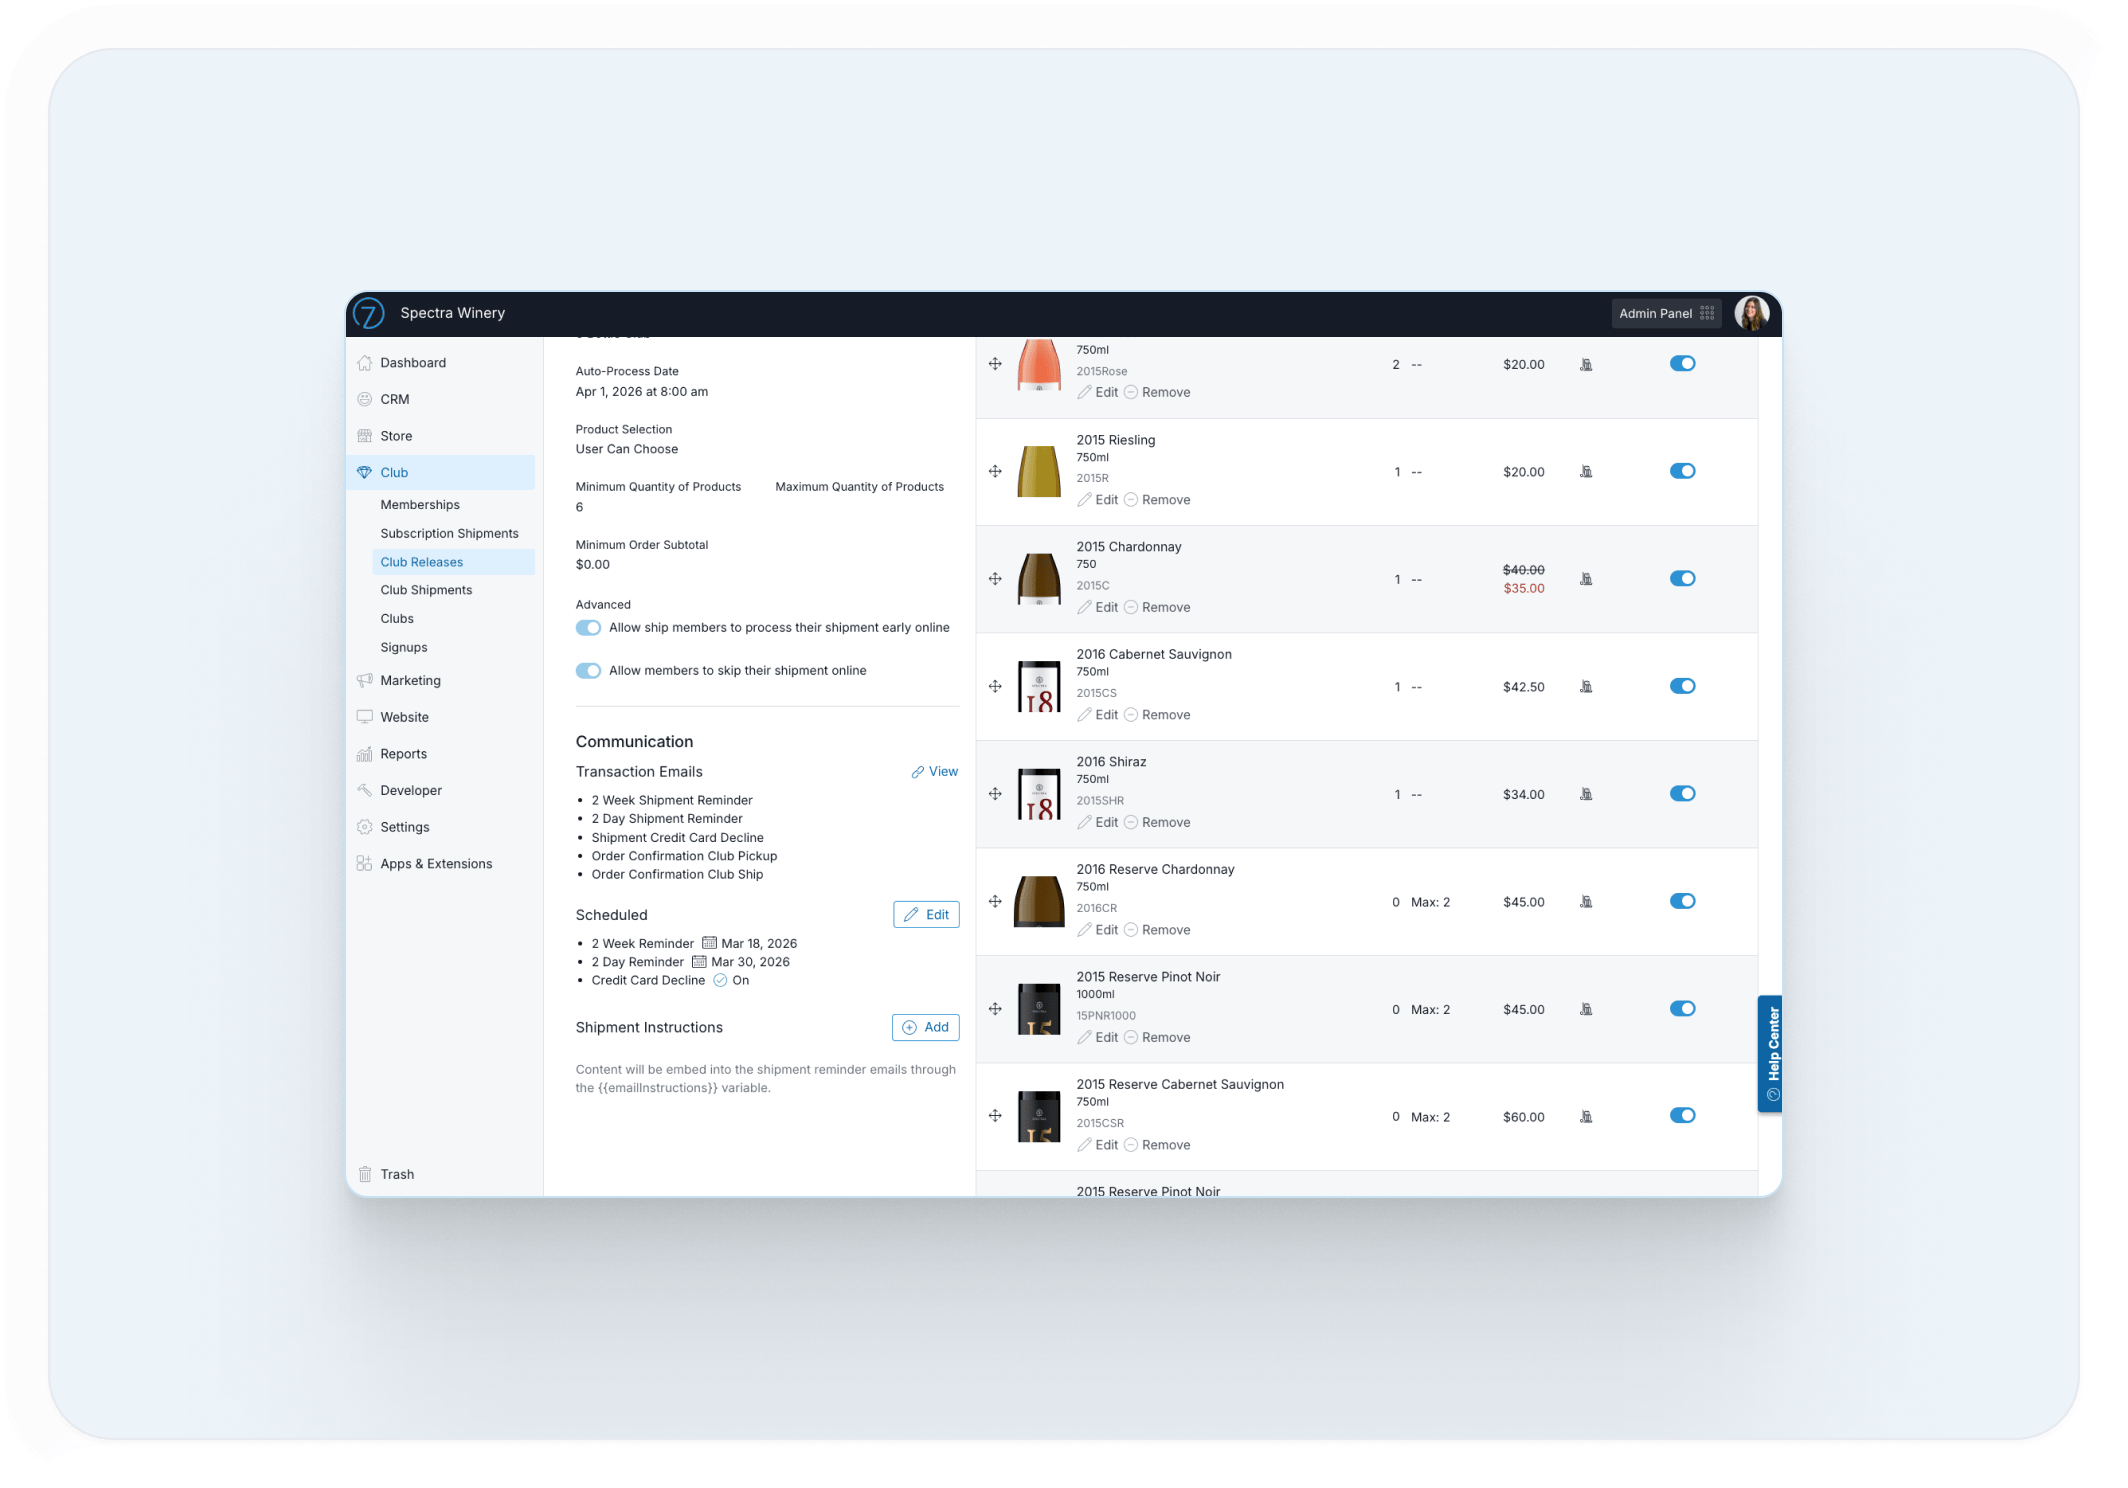Image resolution: width=2128 pixels, height=1488 pixels.
Task: Open Trash in the sidebar
Action: click(x=396, y=1174)
